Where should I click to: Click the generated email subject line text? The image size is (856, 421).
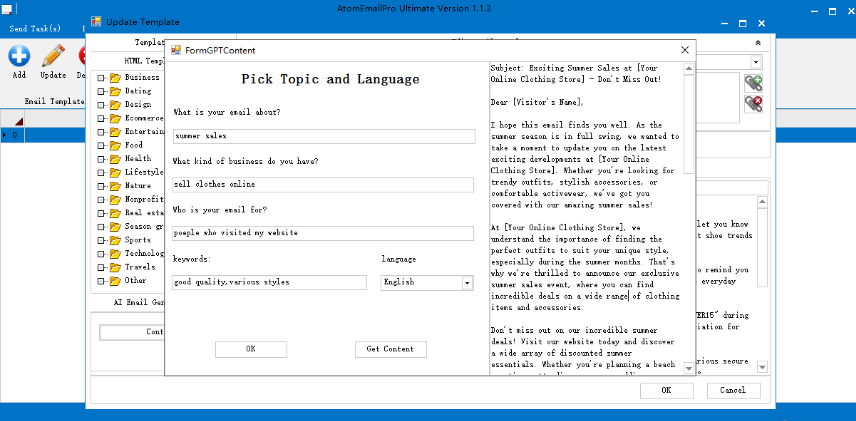click(x=576, y=74)
